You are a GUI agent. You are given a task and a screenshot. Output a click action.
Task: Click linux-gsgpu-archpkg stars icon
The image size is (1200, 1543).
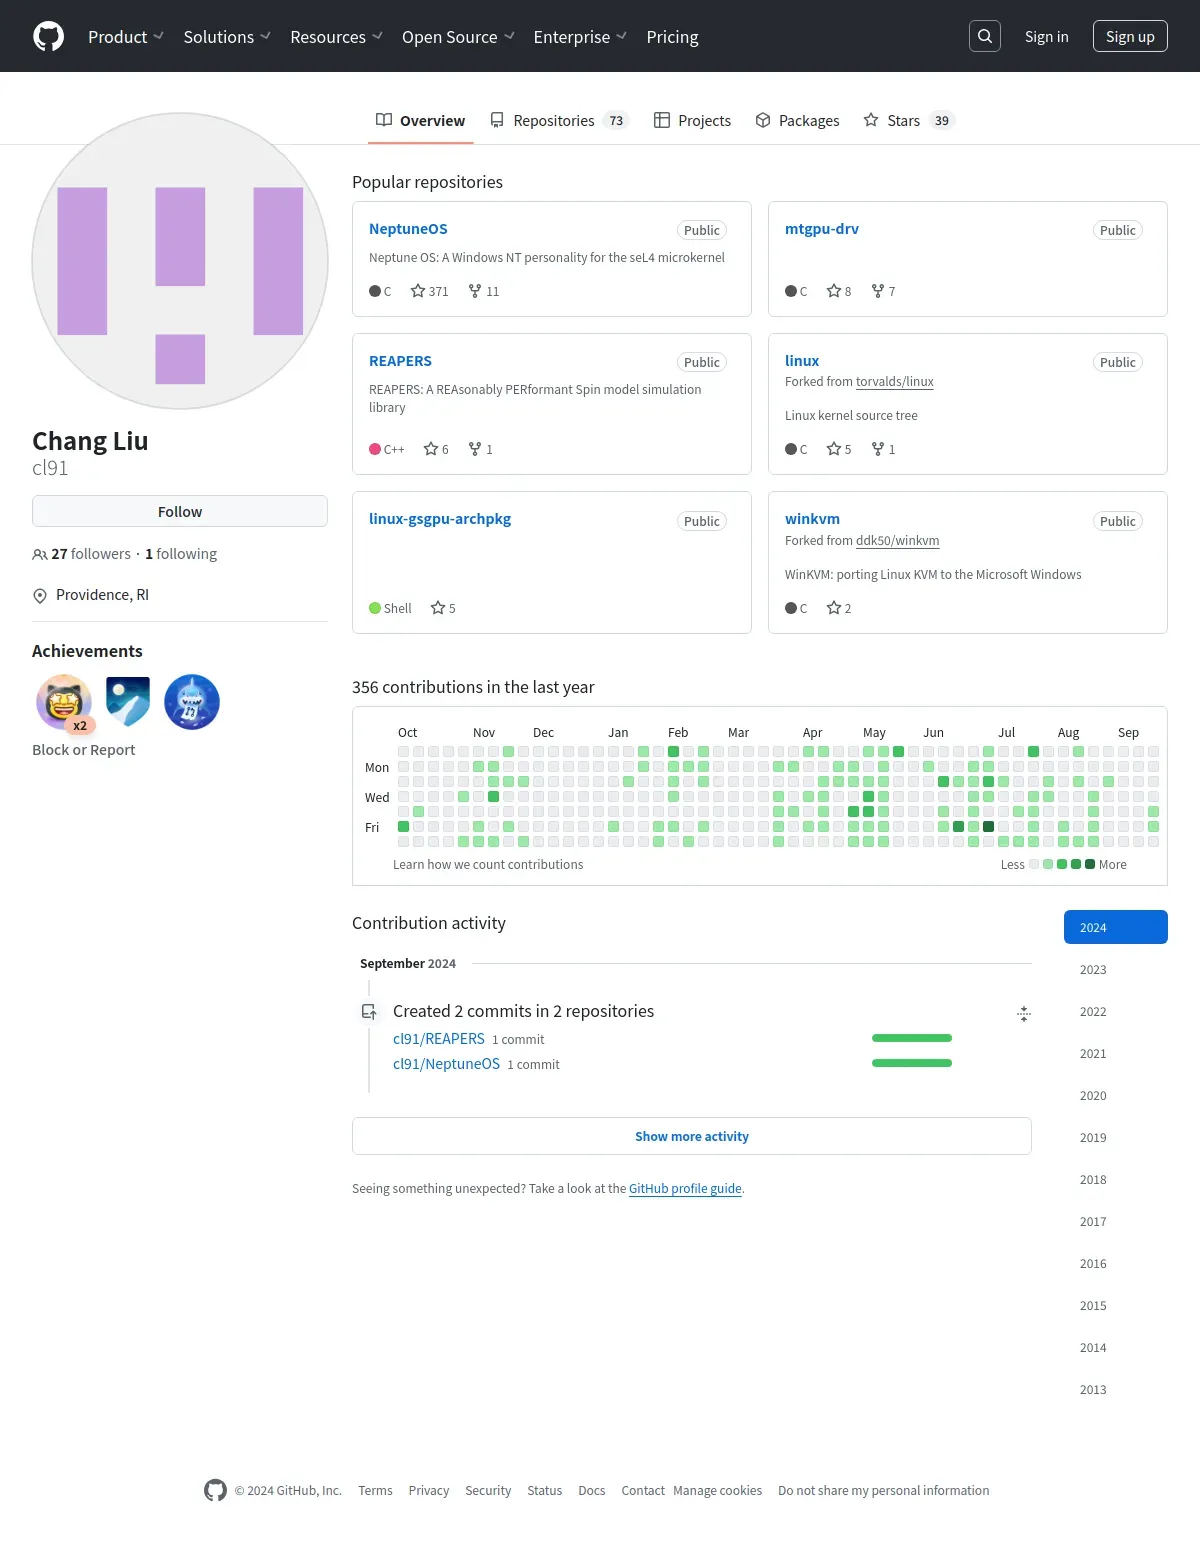(x=438, y=608)
